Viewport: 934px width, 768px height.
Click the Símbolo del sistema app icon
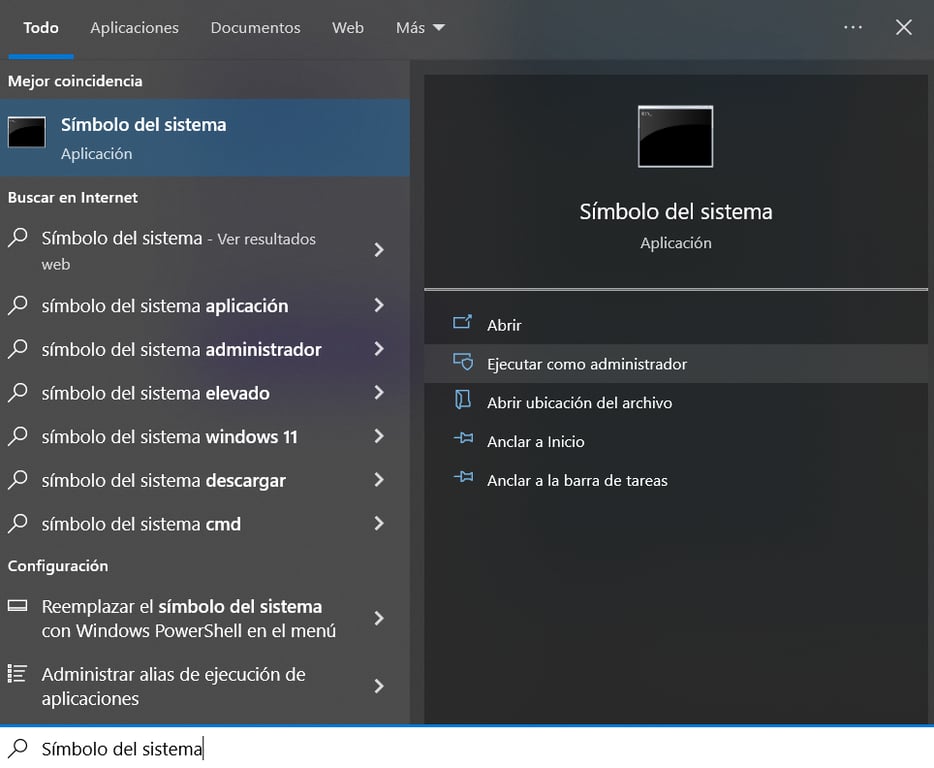click(x=25, y=131)
